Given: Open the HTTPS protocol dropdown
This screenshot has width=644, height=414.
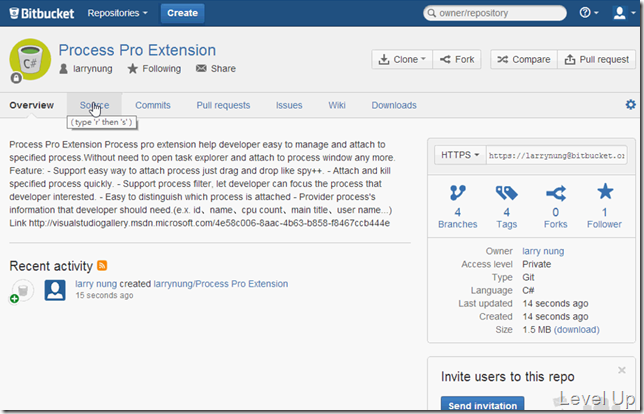Looking at the screenshot, I should [x=460, y=155].
